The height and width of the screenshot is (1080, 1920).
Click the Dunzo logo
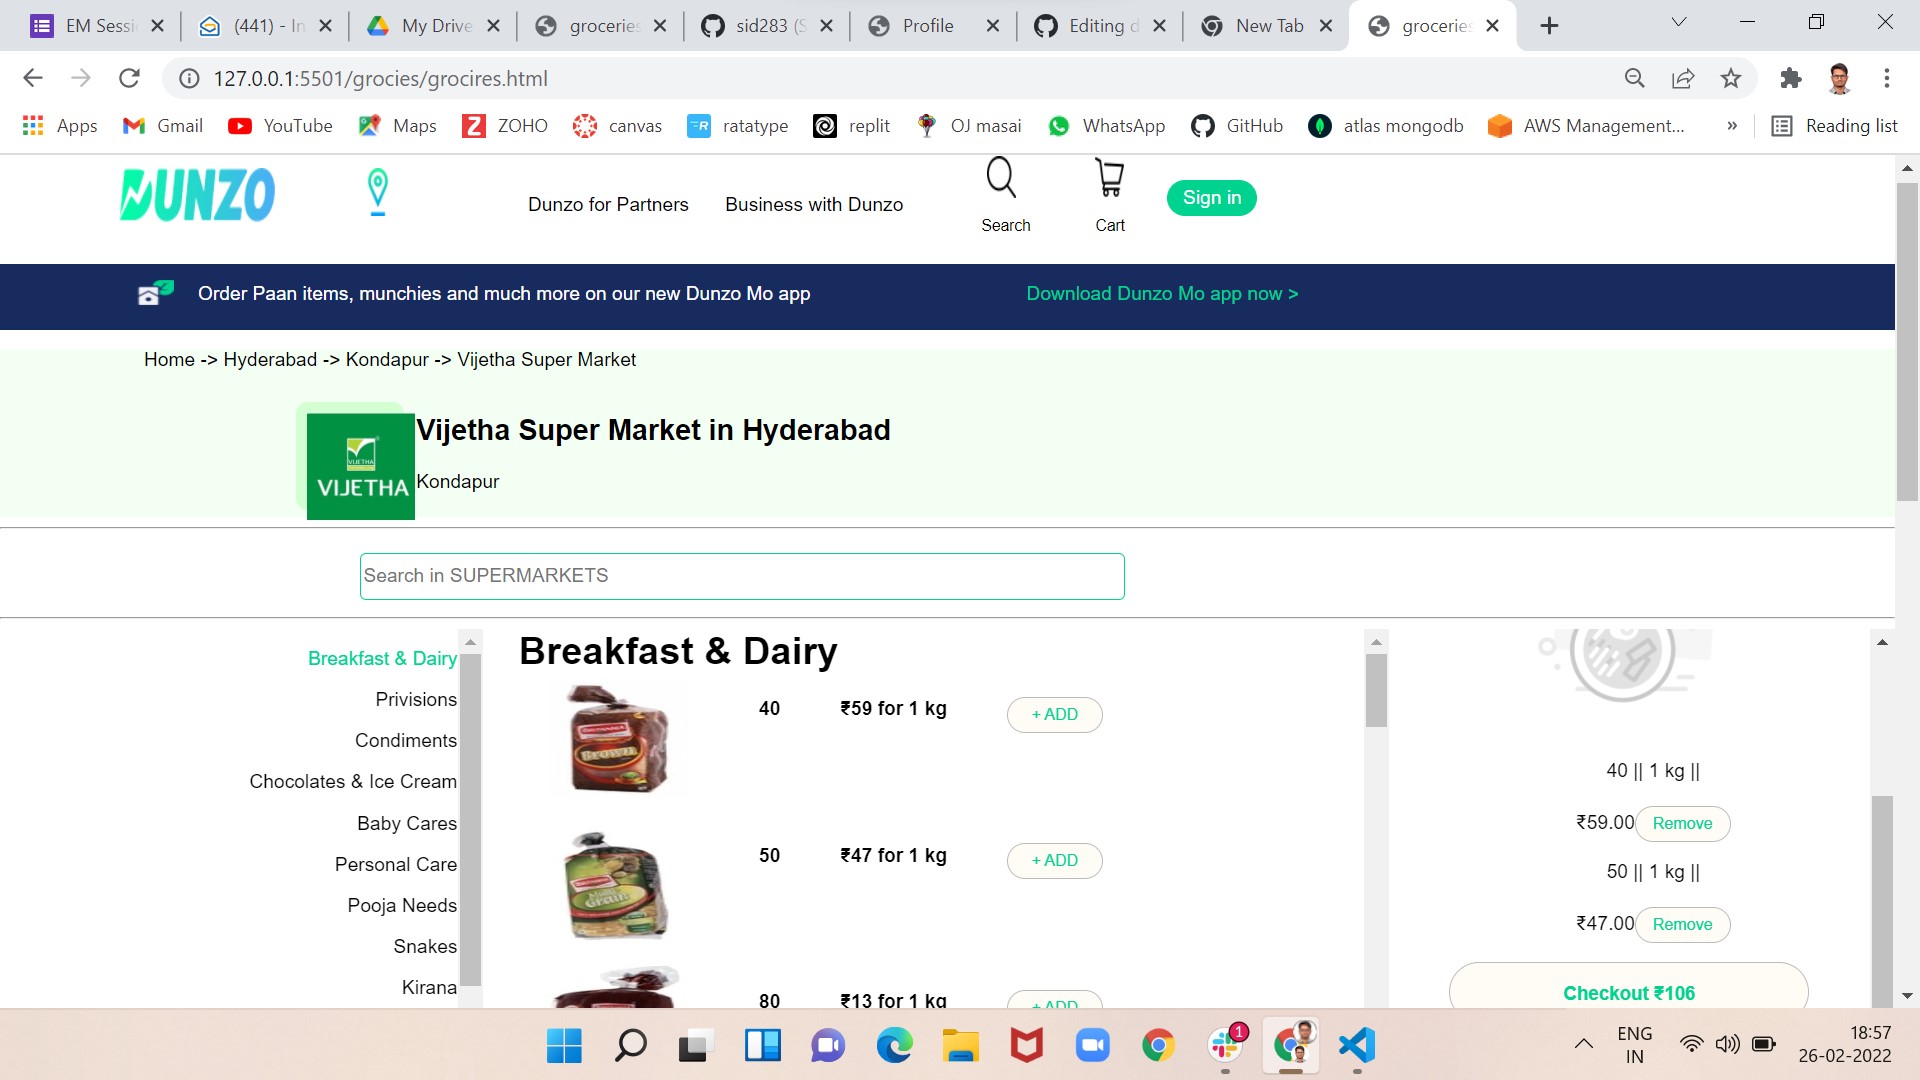tap(197, 194)
